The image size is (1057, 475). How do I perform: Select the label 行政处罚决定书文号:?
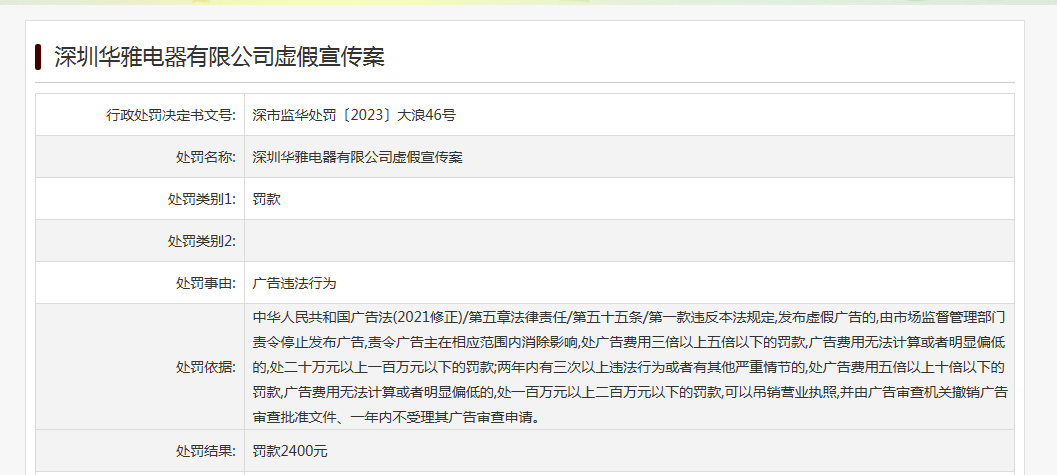(171, 115)
